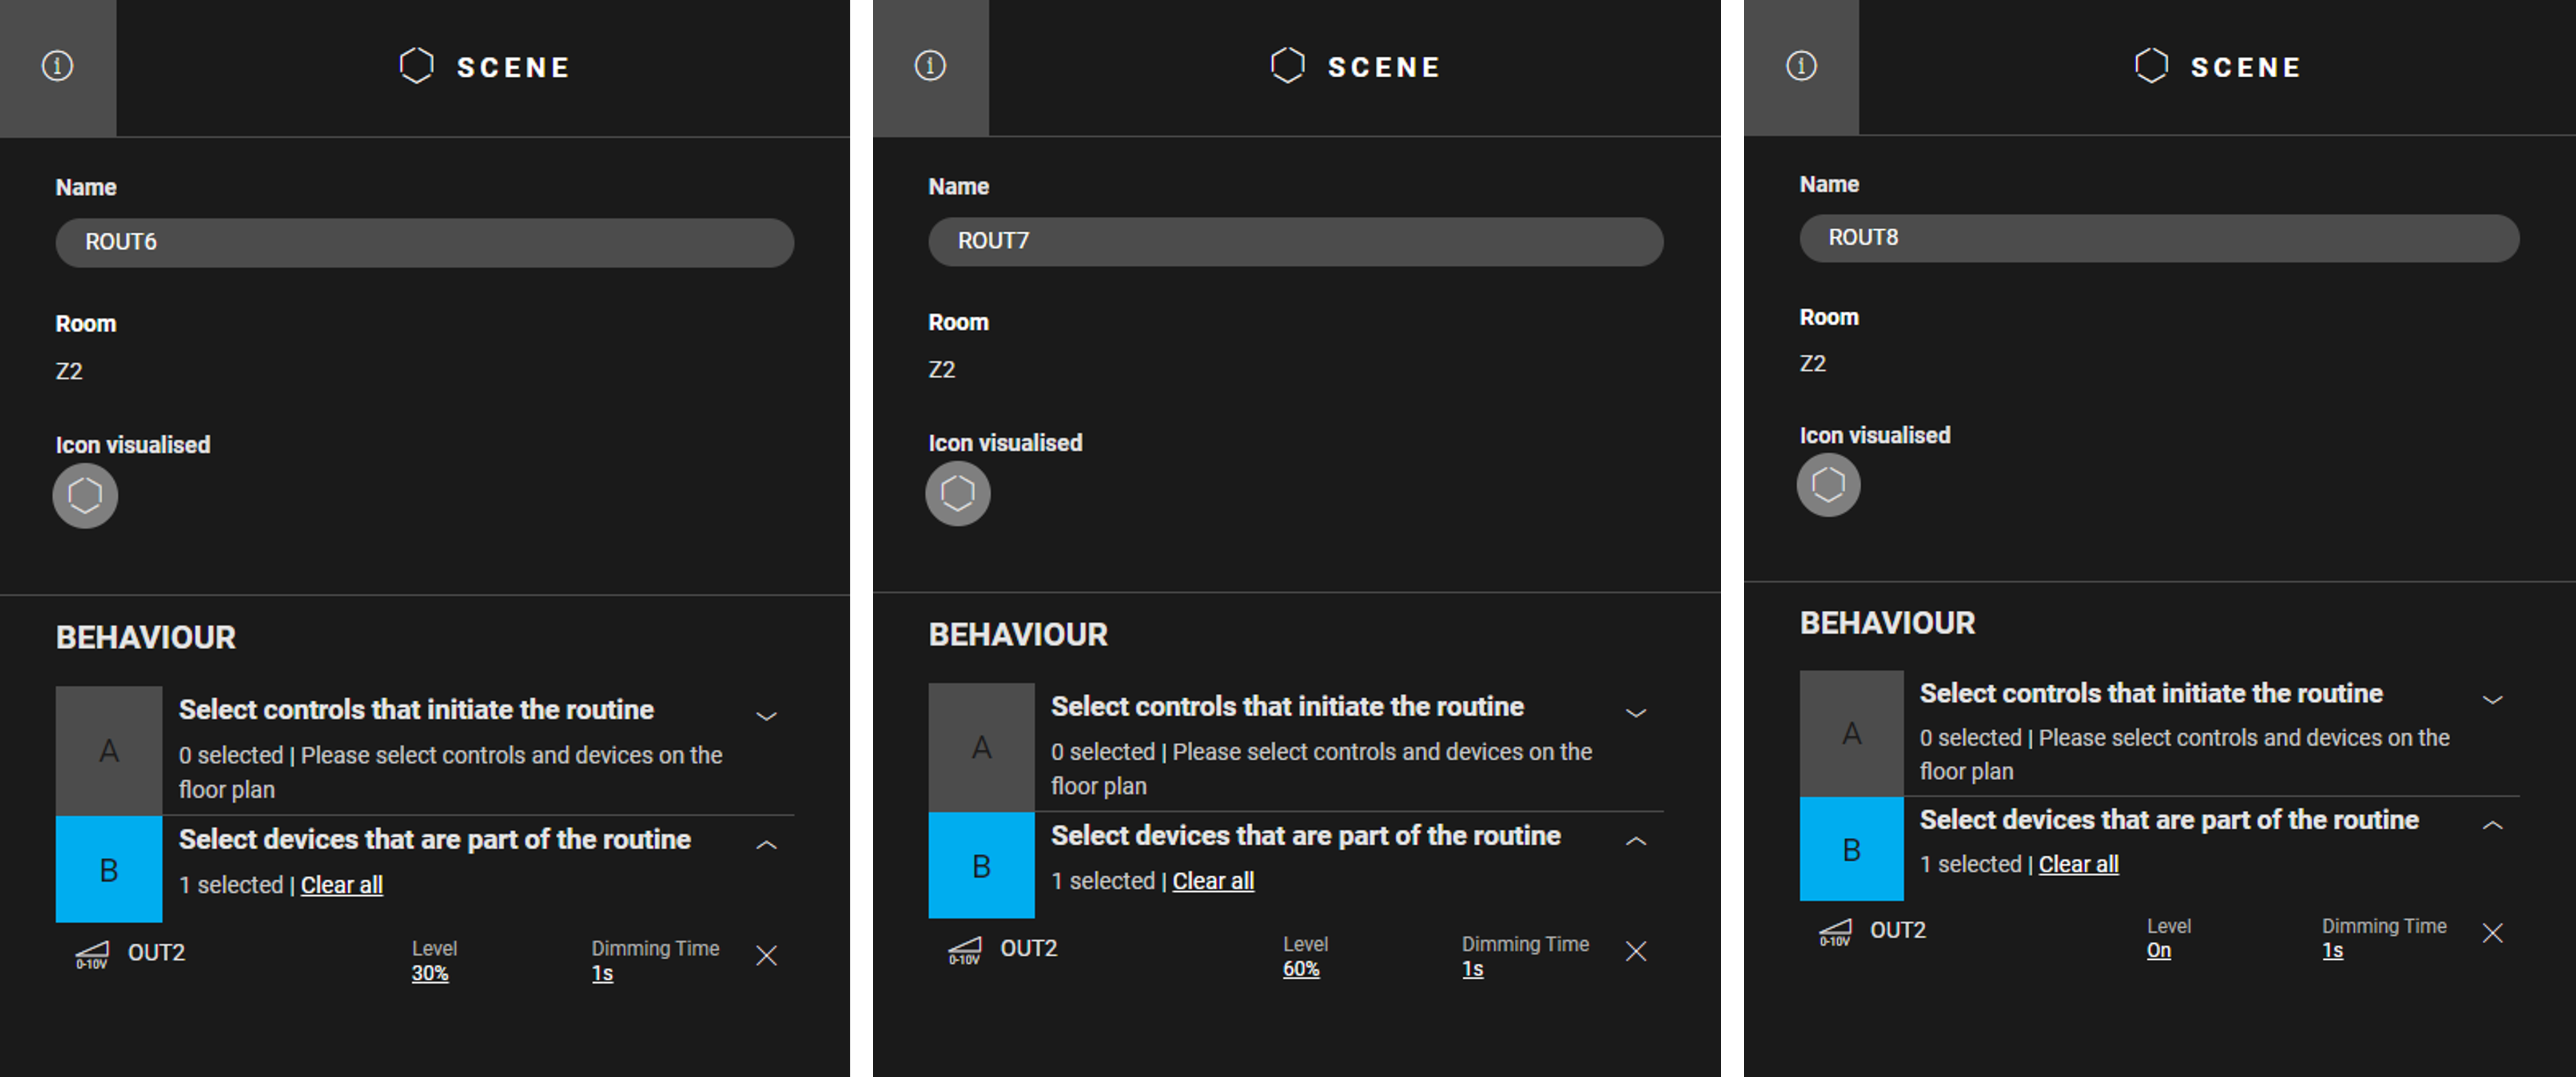The width and height of the screenshot is (2576, 1077).
Task: Open the visualised icon picker for ROUT6
Action: (x=85, y=495)
